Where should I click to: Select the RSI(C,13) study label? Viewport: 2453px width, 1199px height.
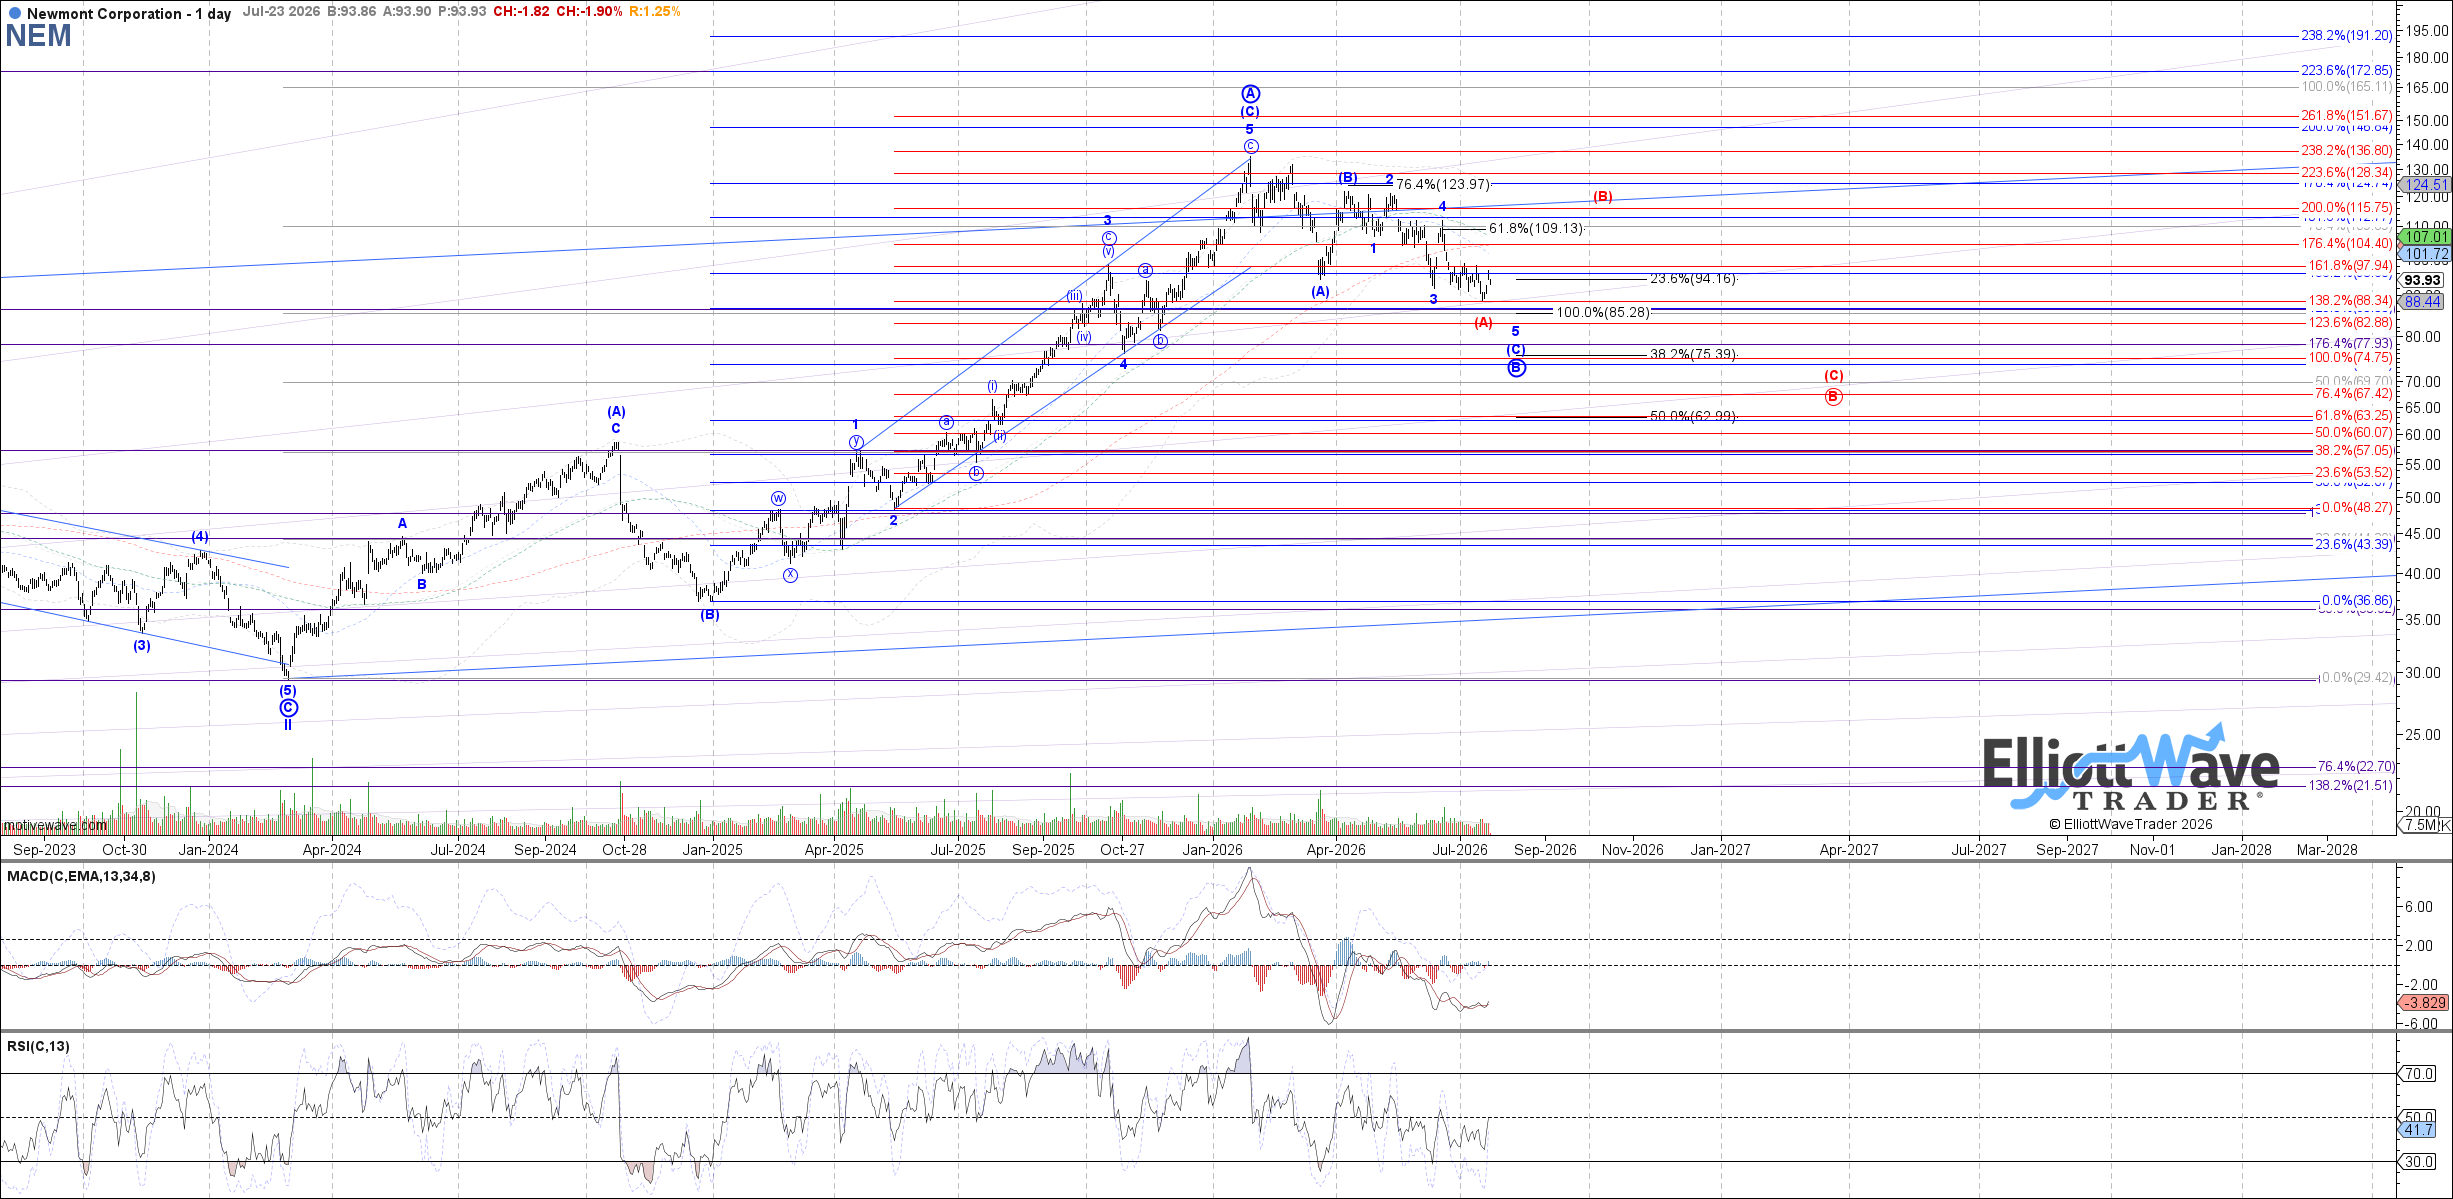38,1046
